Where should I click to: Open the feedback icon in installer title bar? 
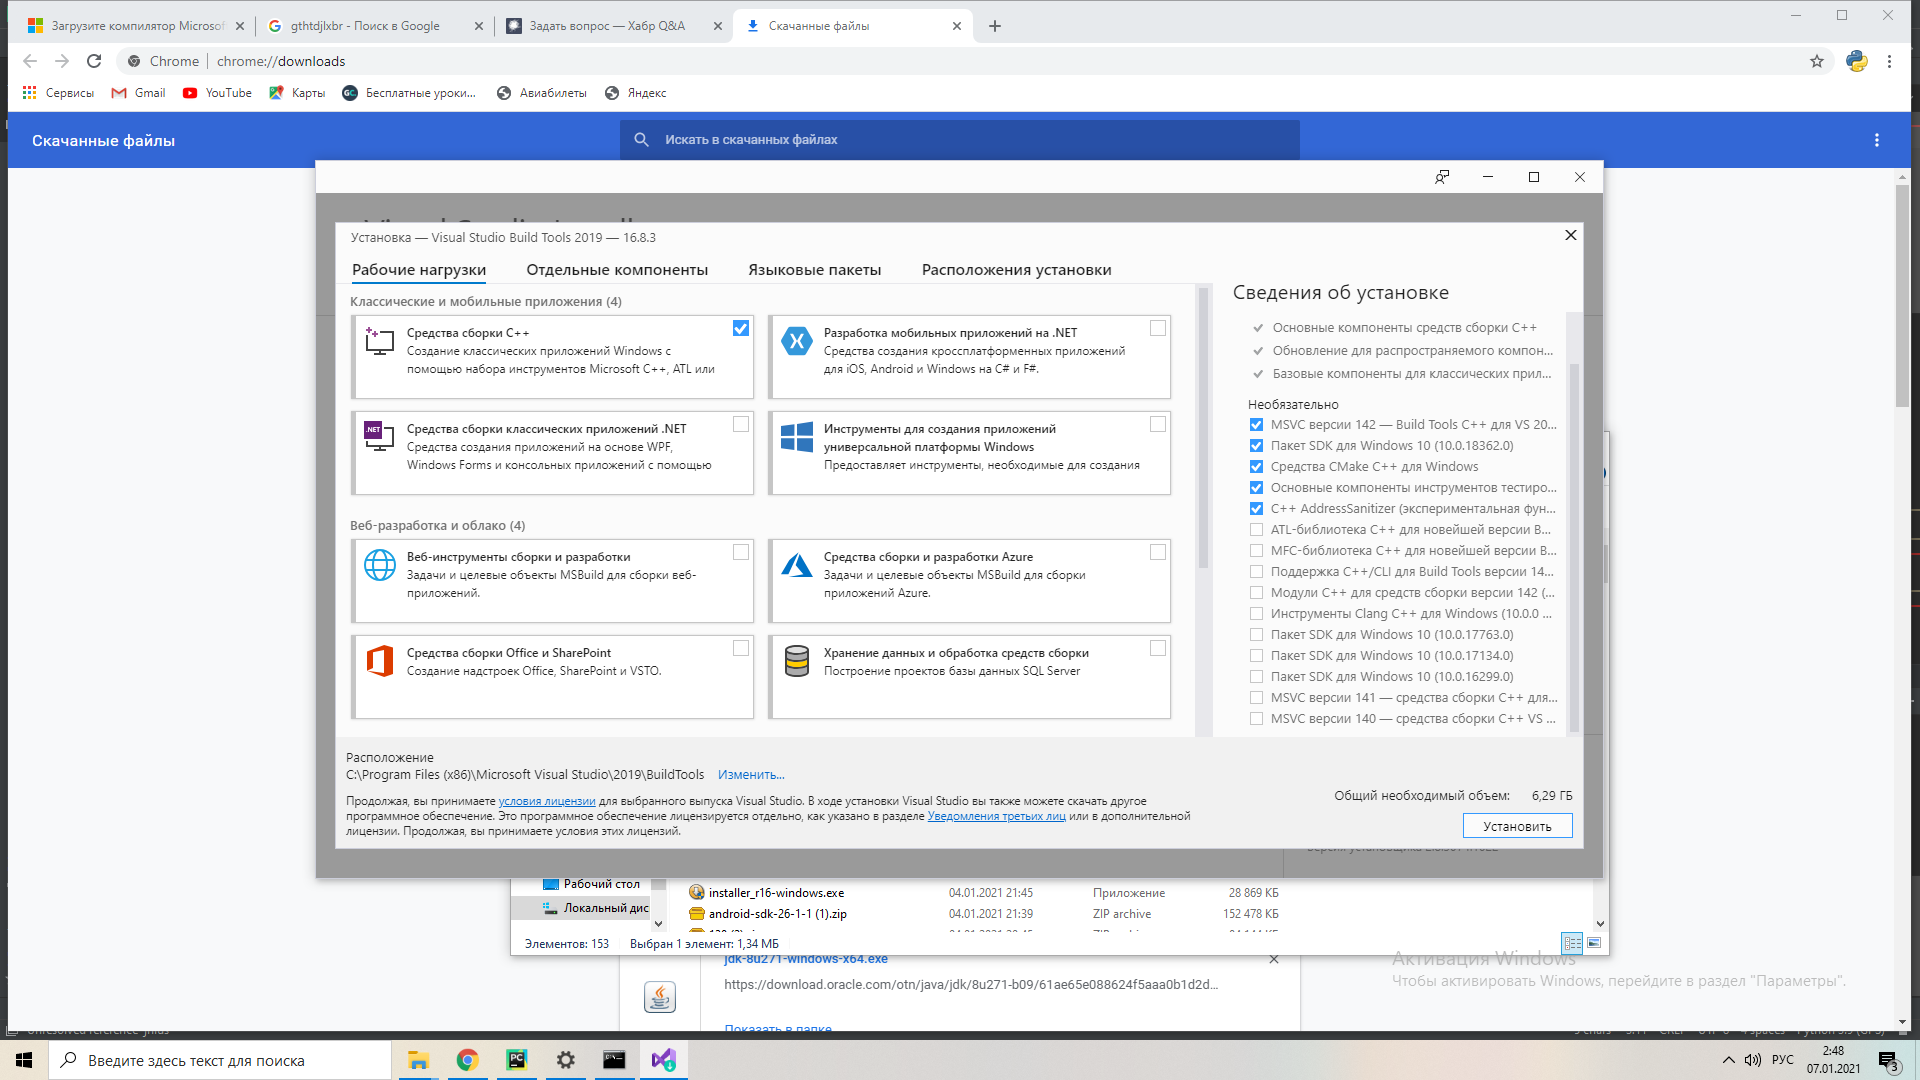pyautogui.click(x=1442, y=177)
